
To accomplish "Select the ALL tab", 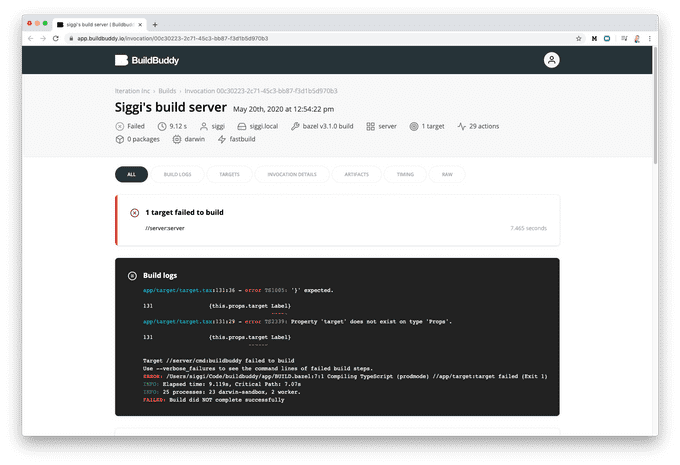I will 131,174.
